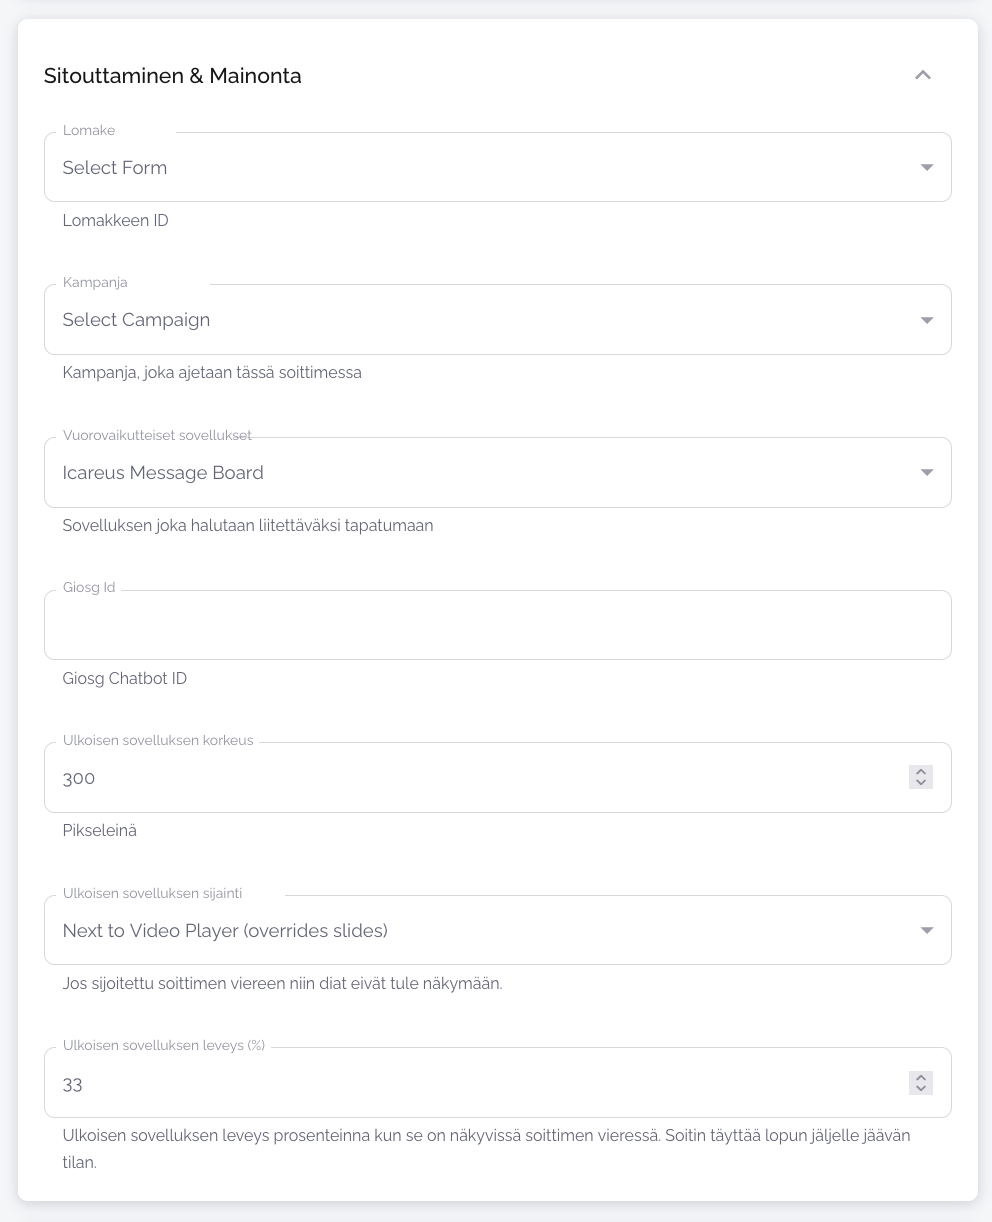Screen dimensions: 992x1222
Task: Collapse the Sitouttaminen & Mainonta section chevron
Action: pos(923,75)
